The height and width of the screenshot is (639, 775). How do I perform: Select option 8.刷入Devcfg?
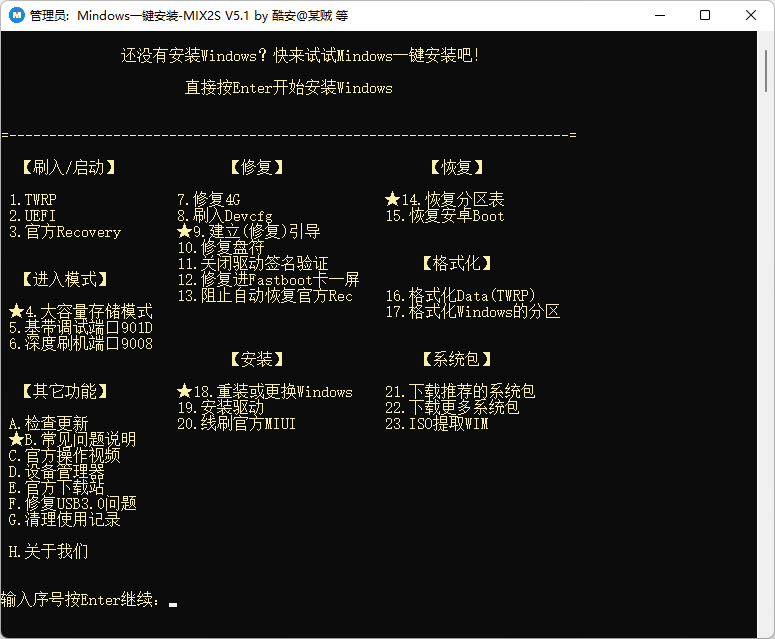(x=225, y=216)
